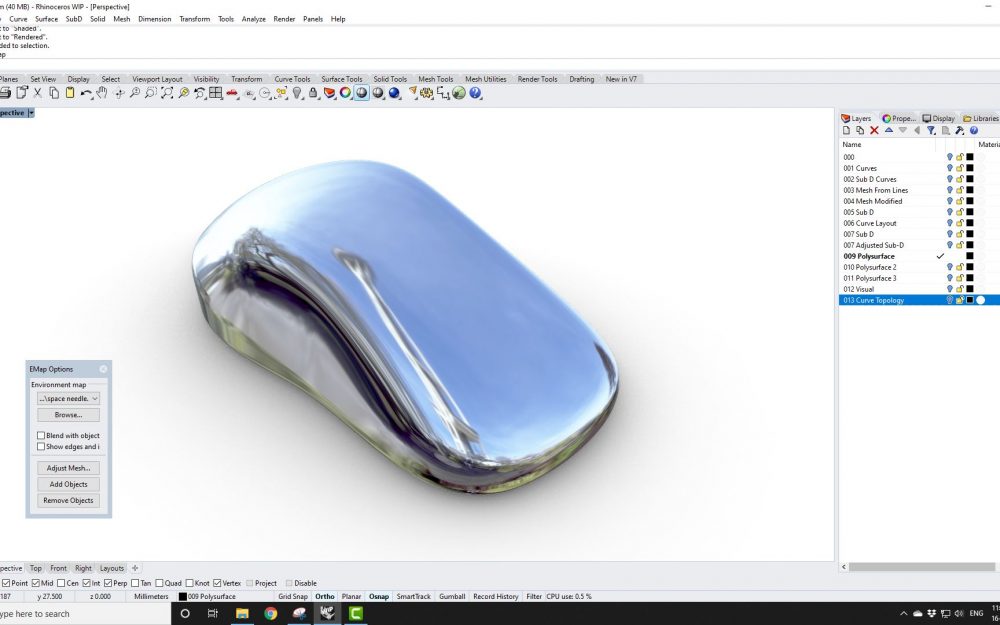The width and height of the screenshot is (1000, 625).
Task: Toggle Gumball in the status bar
Action: (452, 596)
